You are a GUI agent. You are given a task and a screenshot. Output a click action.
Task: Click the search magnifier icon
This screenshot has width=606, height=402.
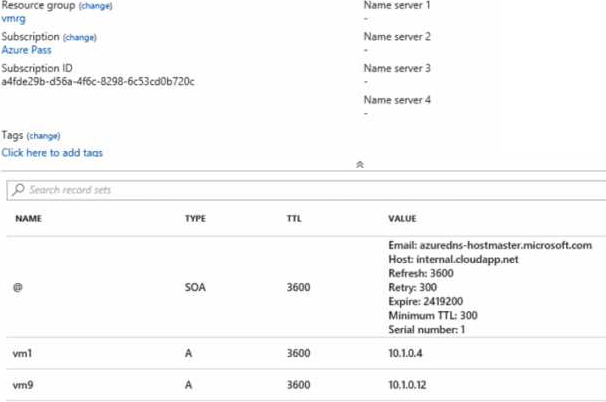18,189
